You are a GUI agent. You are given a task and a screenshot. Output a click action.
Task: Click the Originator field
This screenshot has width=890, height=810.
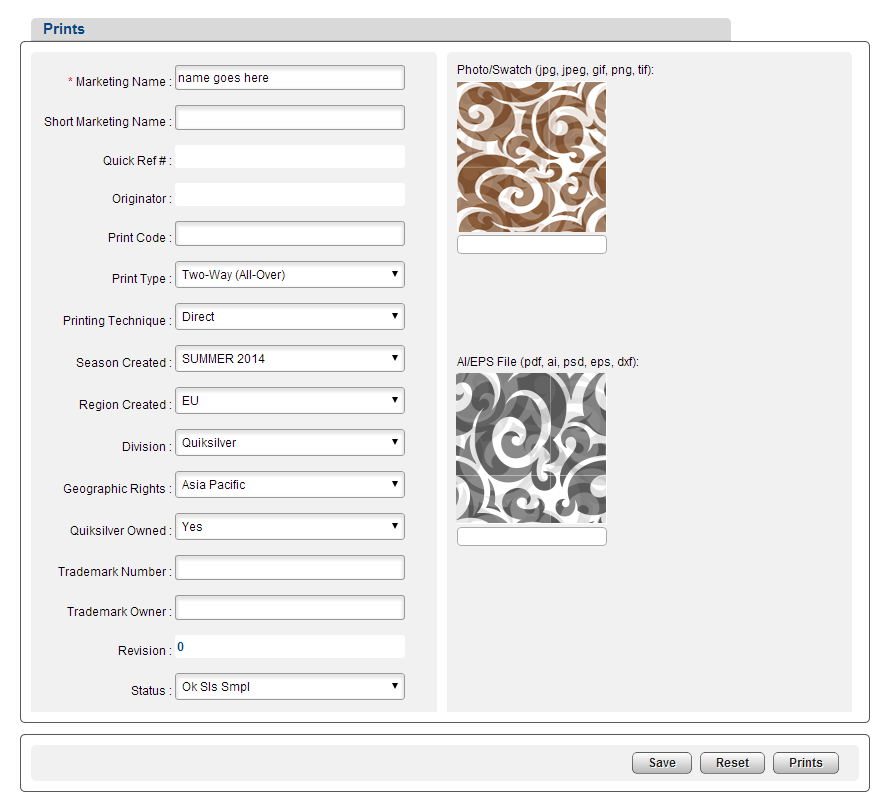[289, 195]
